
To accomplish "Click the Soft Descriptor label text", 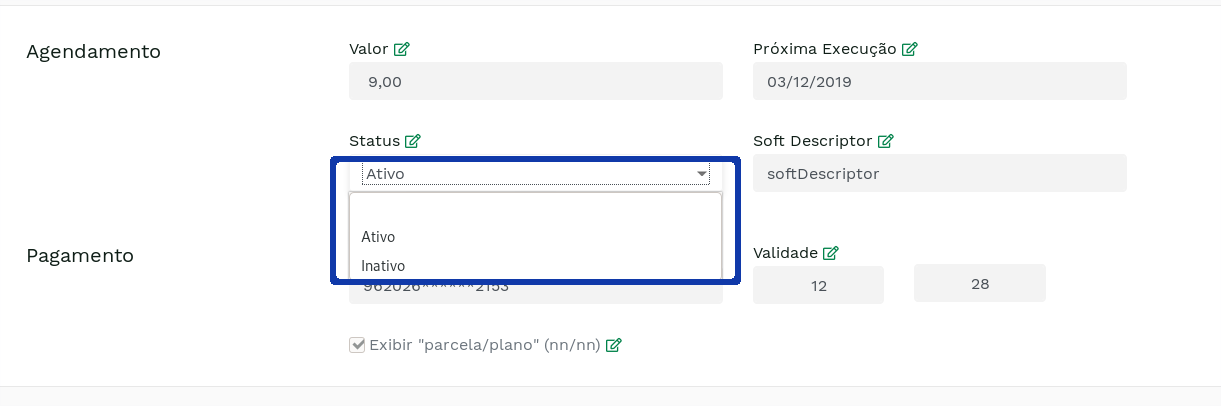I will pos(812,141).
